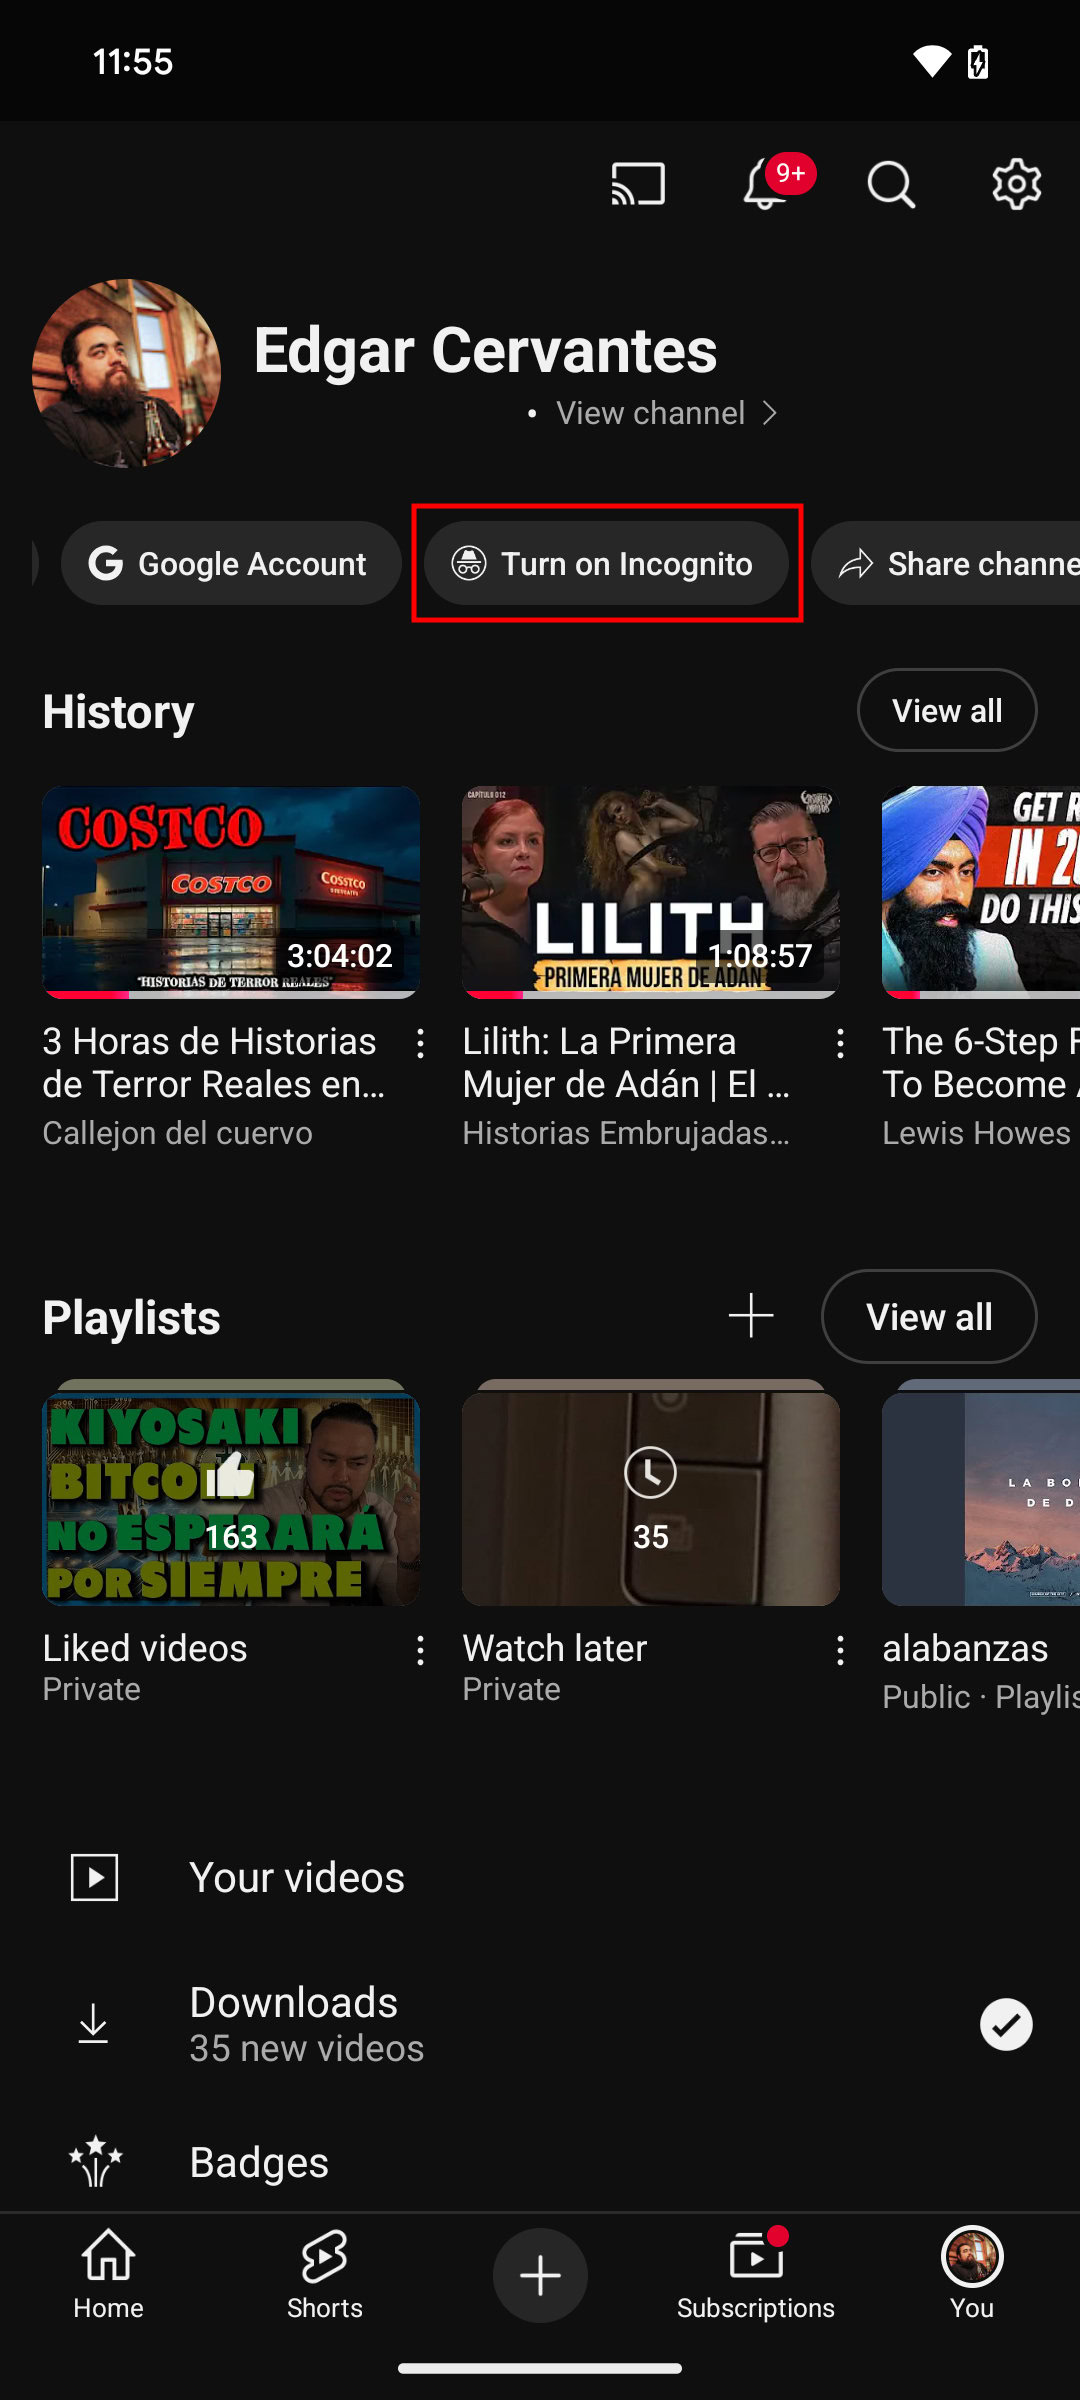
Task: Open options menu for Lilith video
Action: (x=840, y=1043)
